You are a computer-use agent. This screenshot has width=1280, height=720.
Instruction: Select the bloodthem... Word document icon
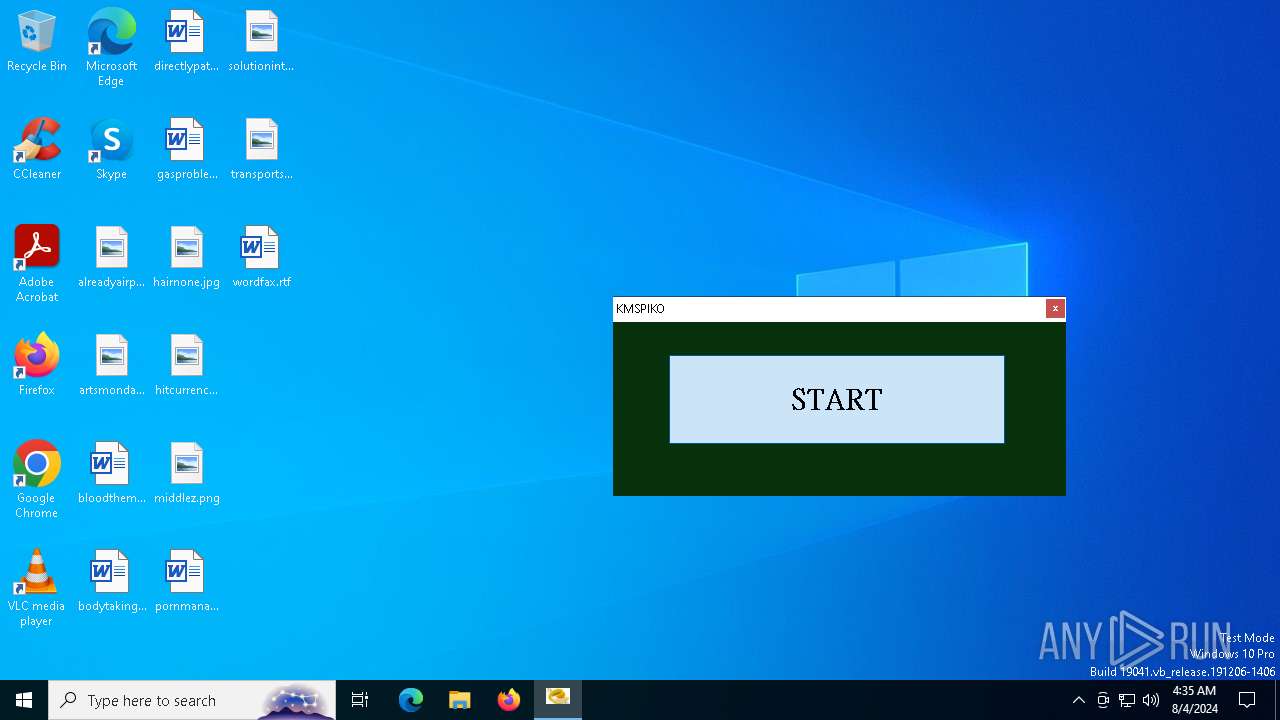[111, 474]
